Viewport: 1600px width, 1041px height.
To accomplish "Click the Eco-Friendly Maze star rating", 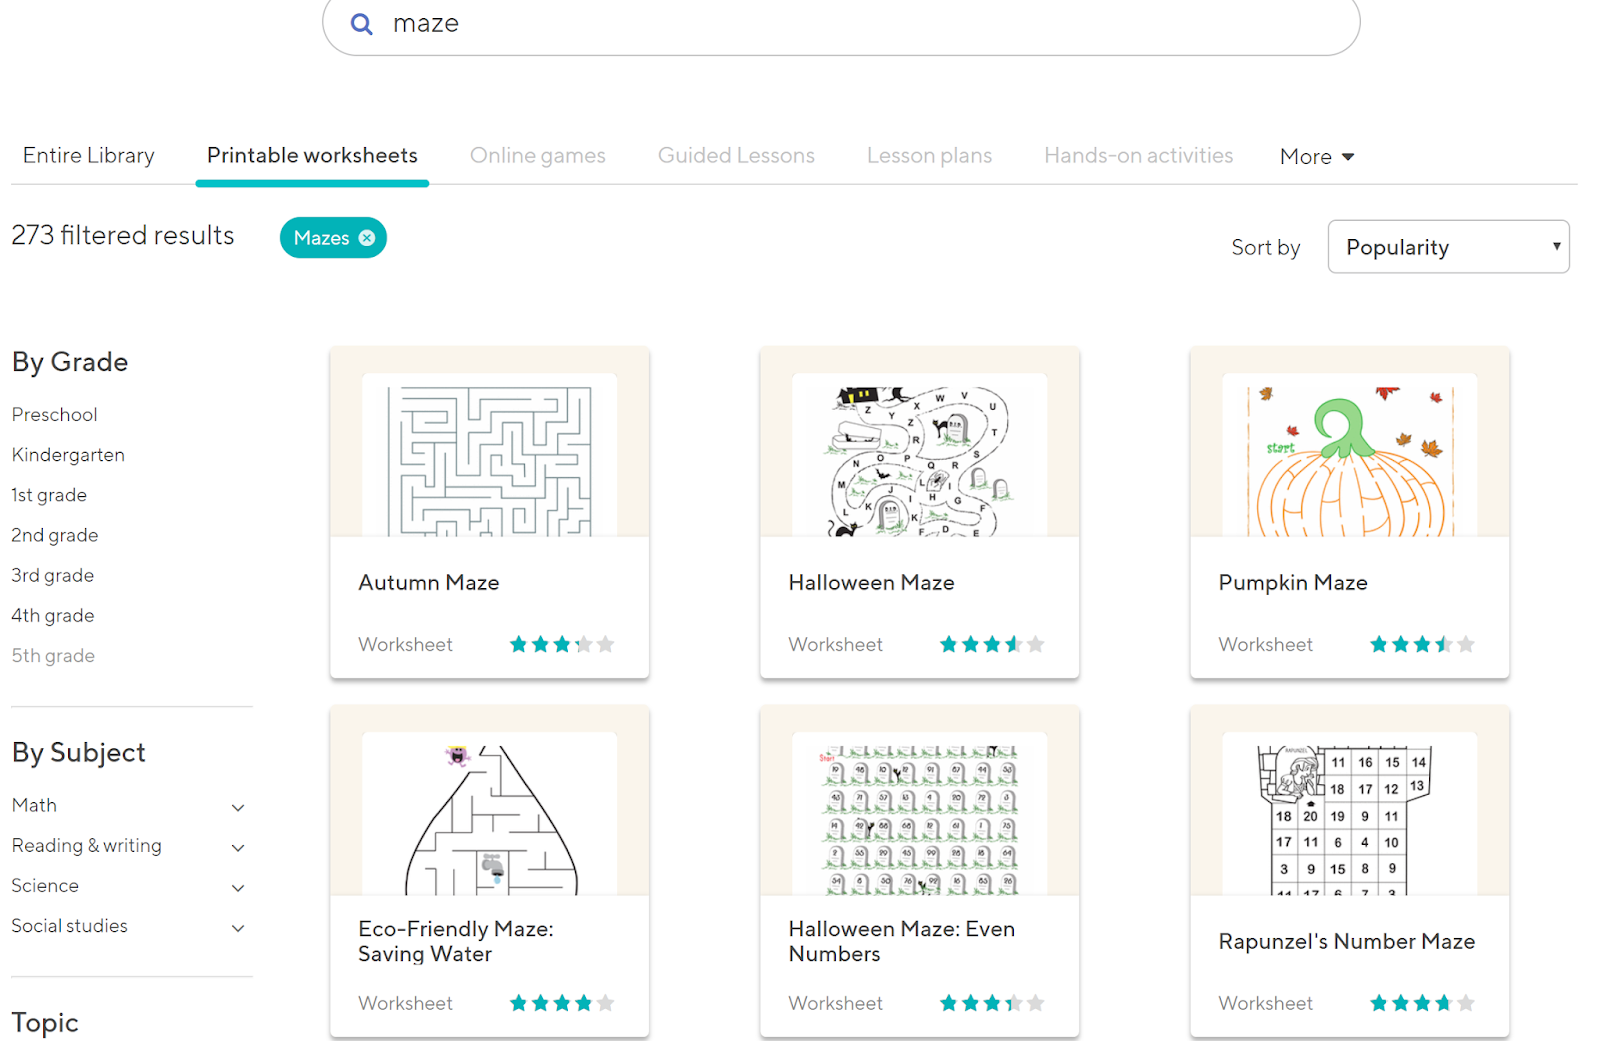I will tap(561, 1003).
